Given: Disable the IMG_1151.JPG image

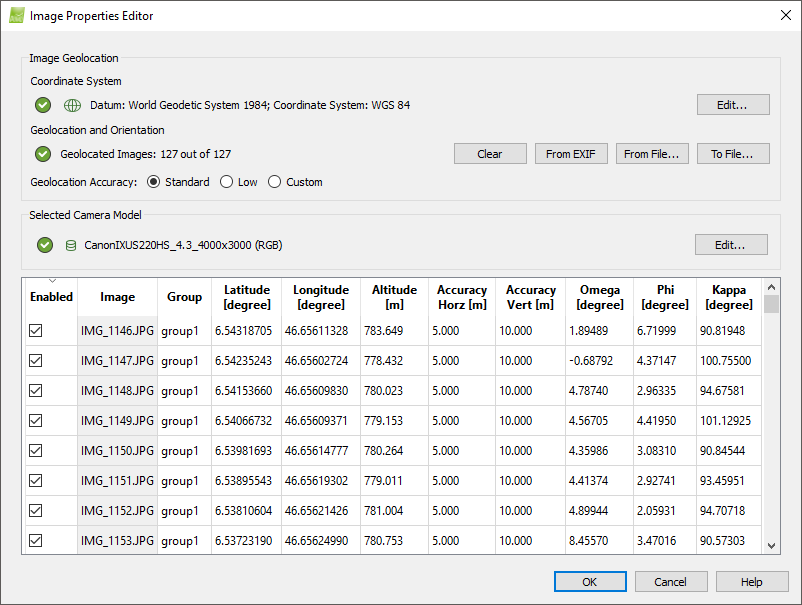Looking at the screenshot, I should pos(36,480).
